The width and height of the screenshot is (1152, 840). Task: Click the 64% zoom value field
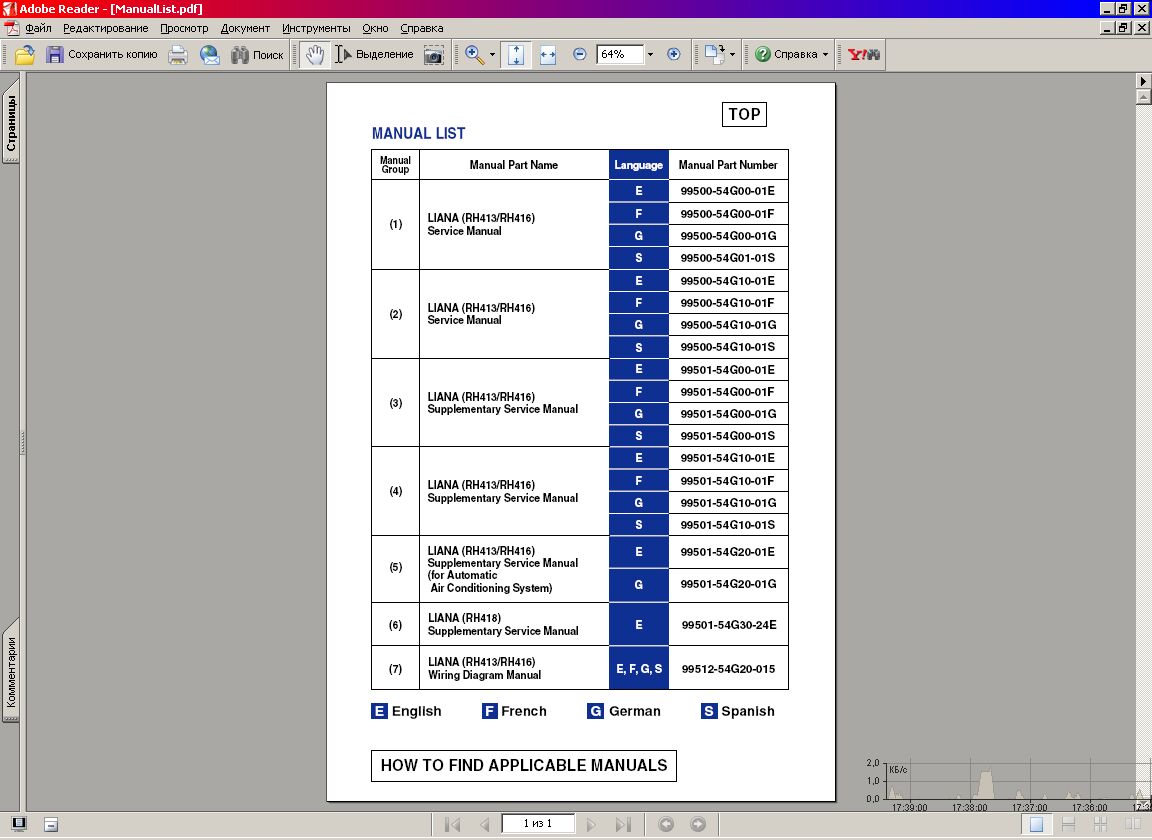point(619,54)
